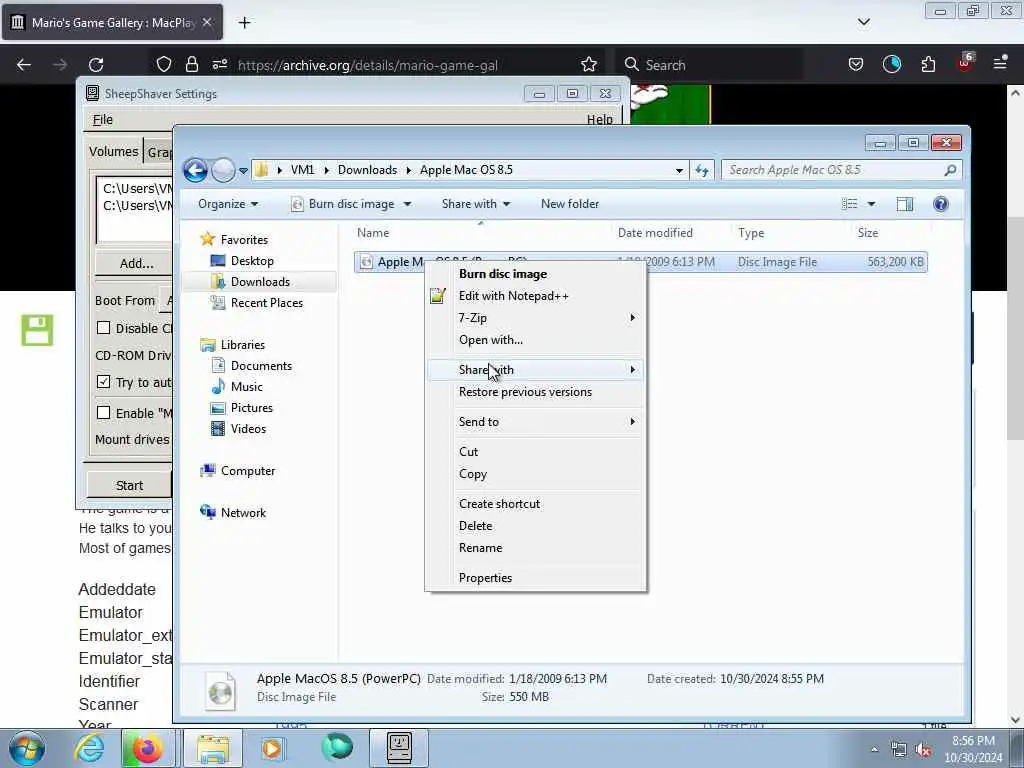
Task: Choose Cut in context menu
Action: [536, 452]
